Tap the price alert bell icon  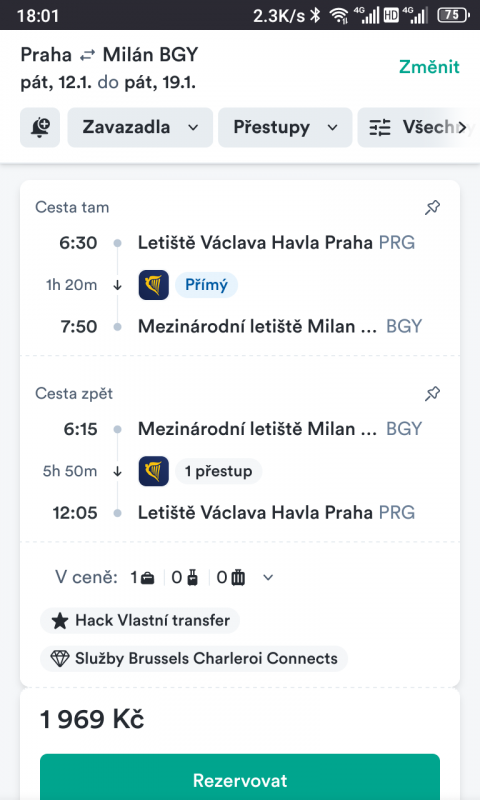click(x=40, y=127)
